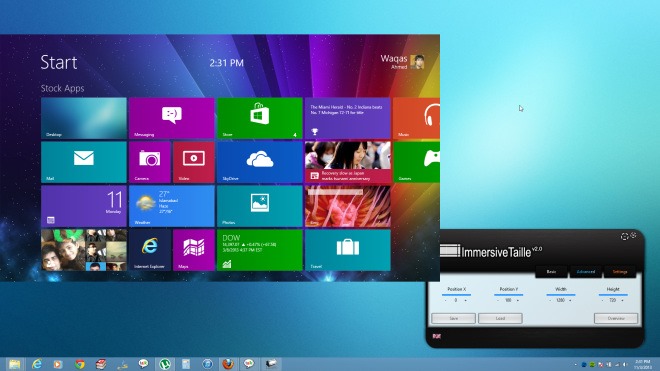Screen dimensions: 660x371
Task: Open the Maps tile
Action: (194, 250)
